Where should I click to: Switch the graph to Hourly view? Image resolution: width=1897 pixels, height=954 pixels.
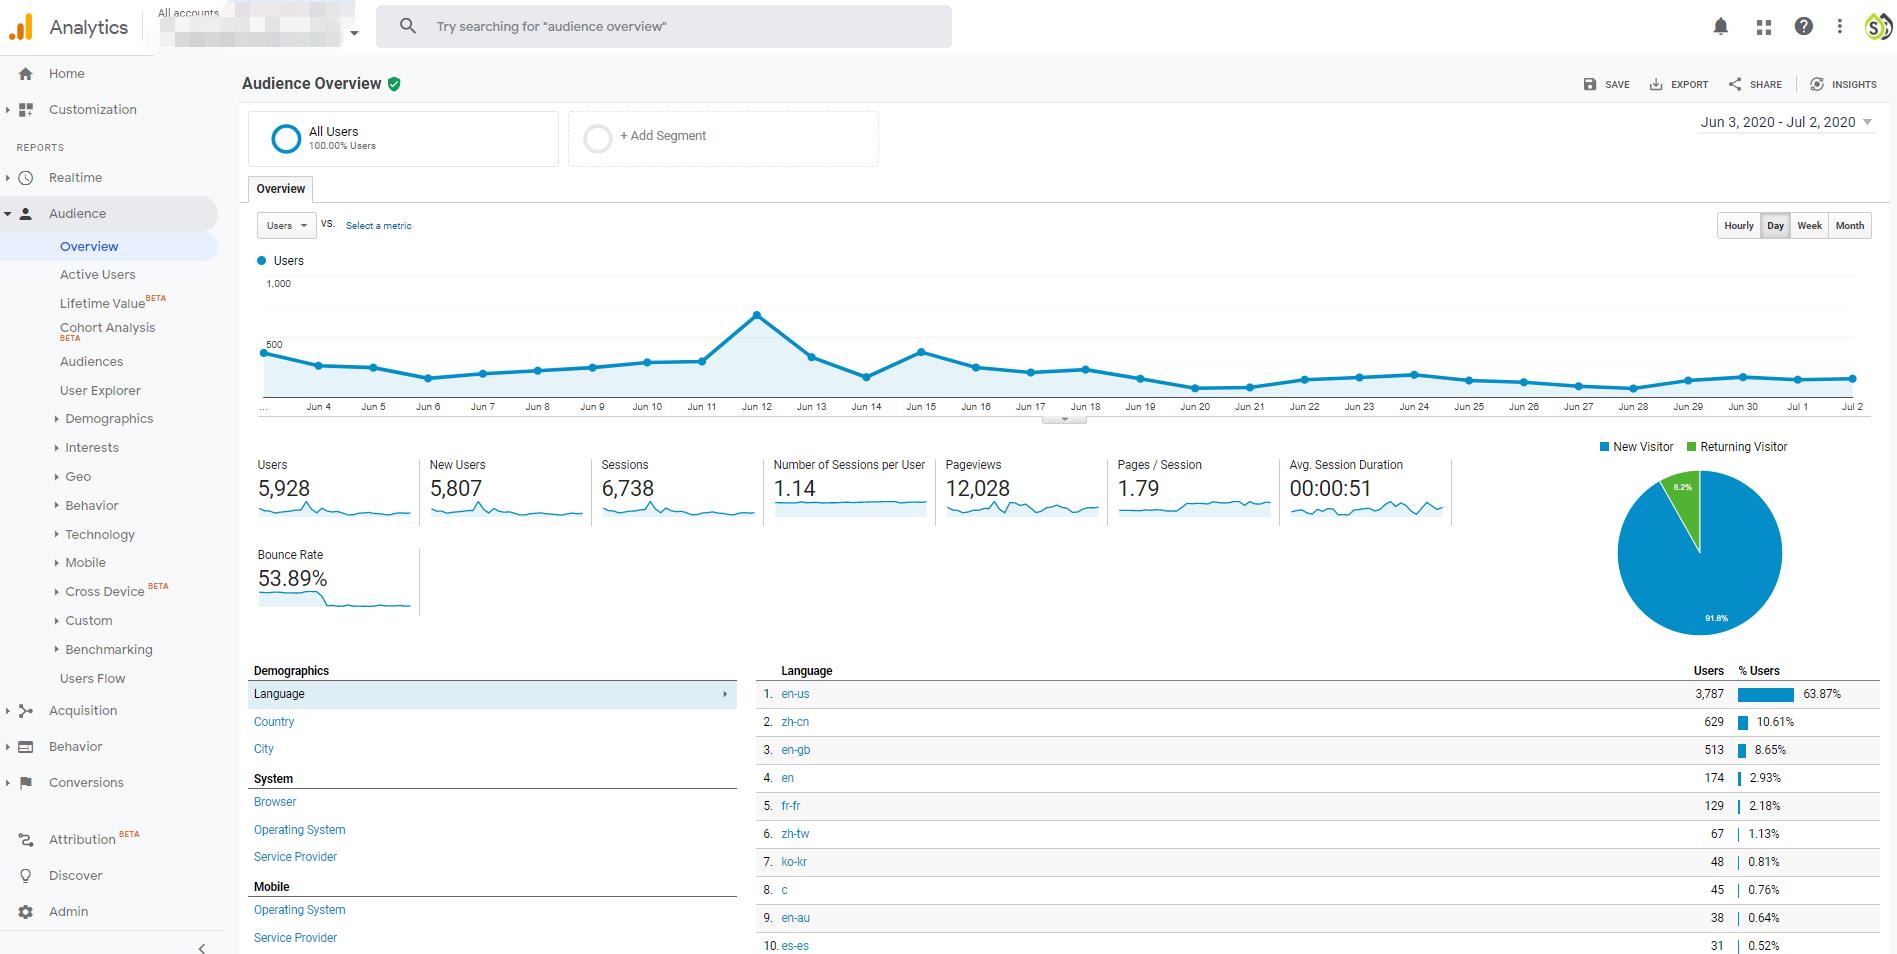click(1738, 226)
